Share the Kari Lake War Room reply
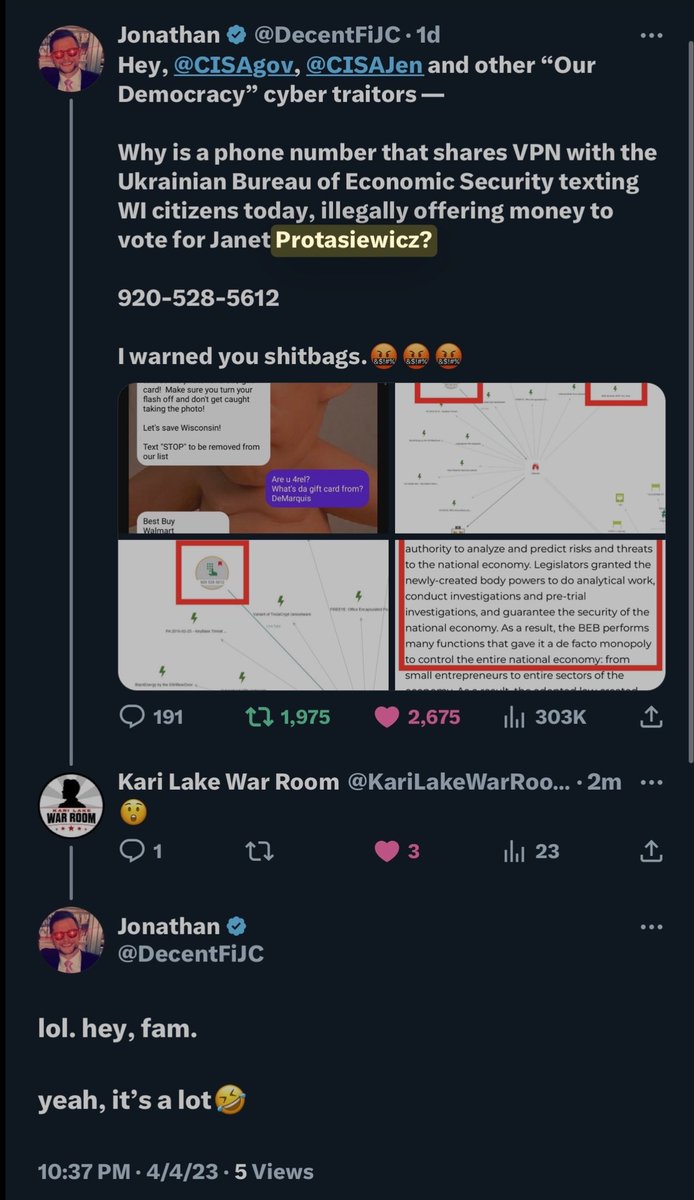694x1200 pixels. (650, 851)
